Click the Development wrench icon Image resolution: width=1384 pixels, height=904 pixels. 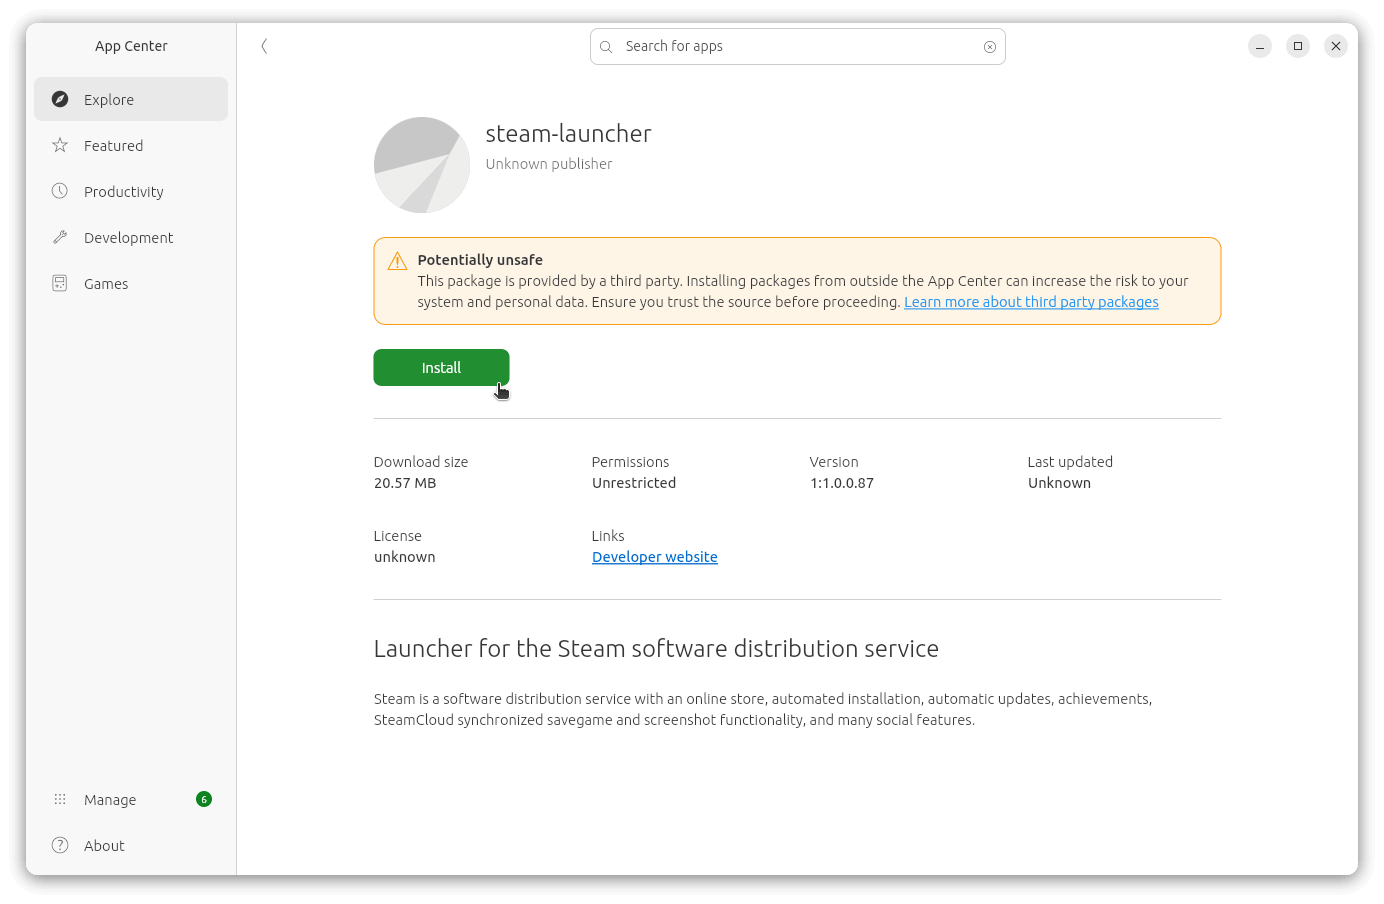pos(60,237)
